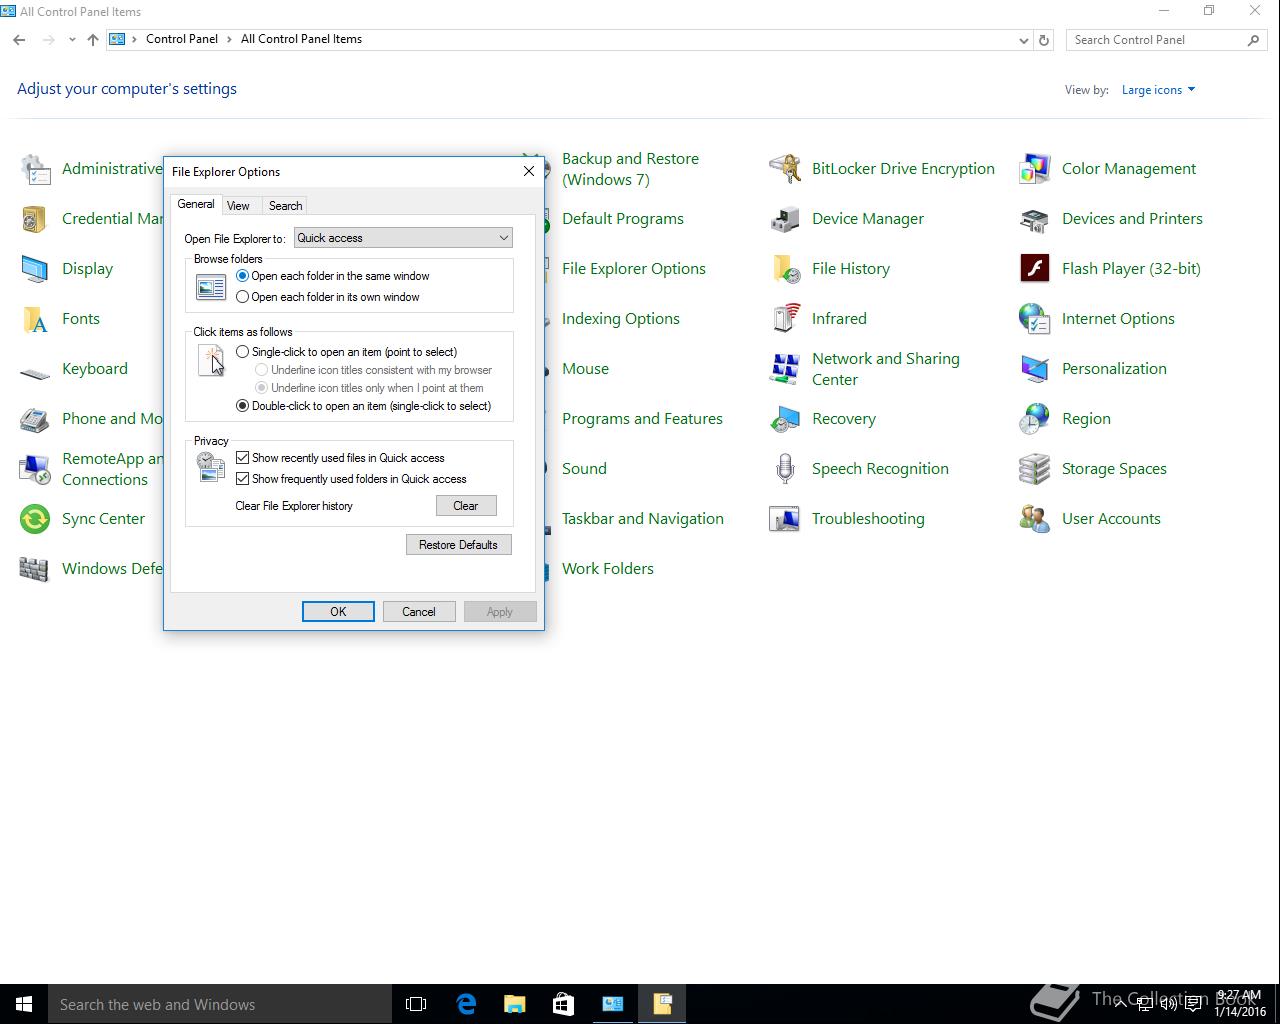Close the File Explorer Options dialog
Viewport: 1280px width, 1024px height.
529,171
